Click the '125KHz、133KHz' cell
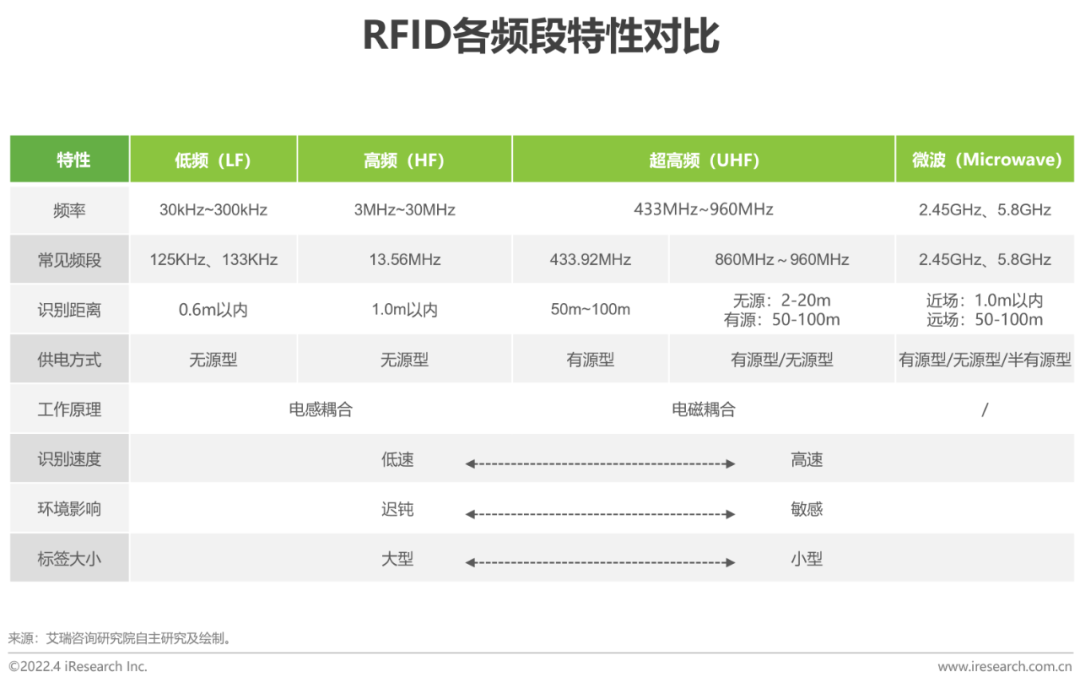The image size is (1080, 699). (x=214, y=260)
